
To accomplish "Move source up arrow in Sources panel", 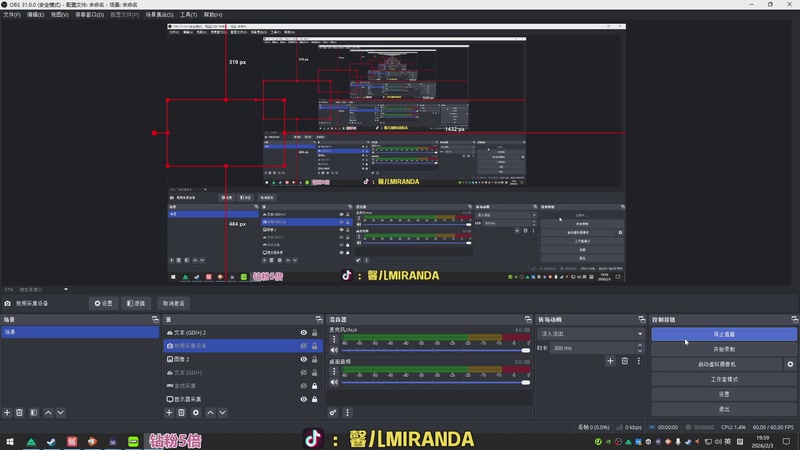I will [x=210, y=412].
